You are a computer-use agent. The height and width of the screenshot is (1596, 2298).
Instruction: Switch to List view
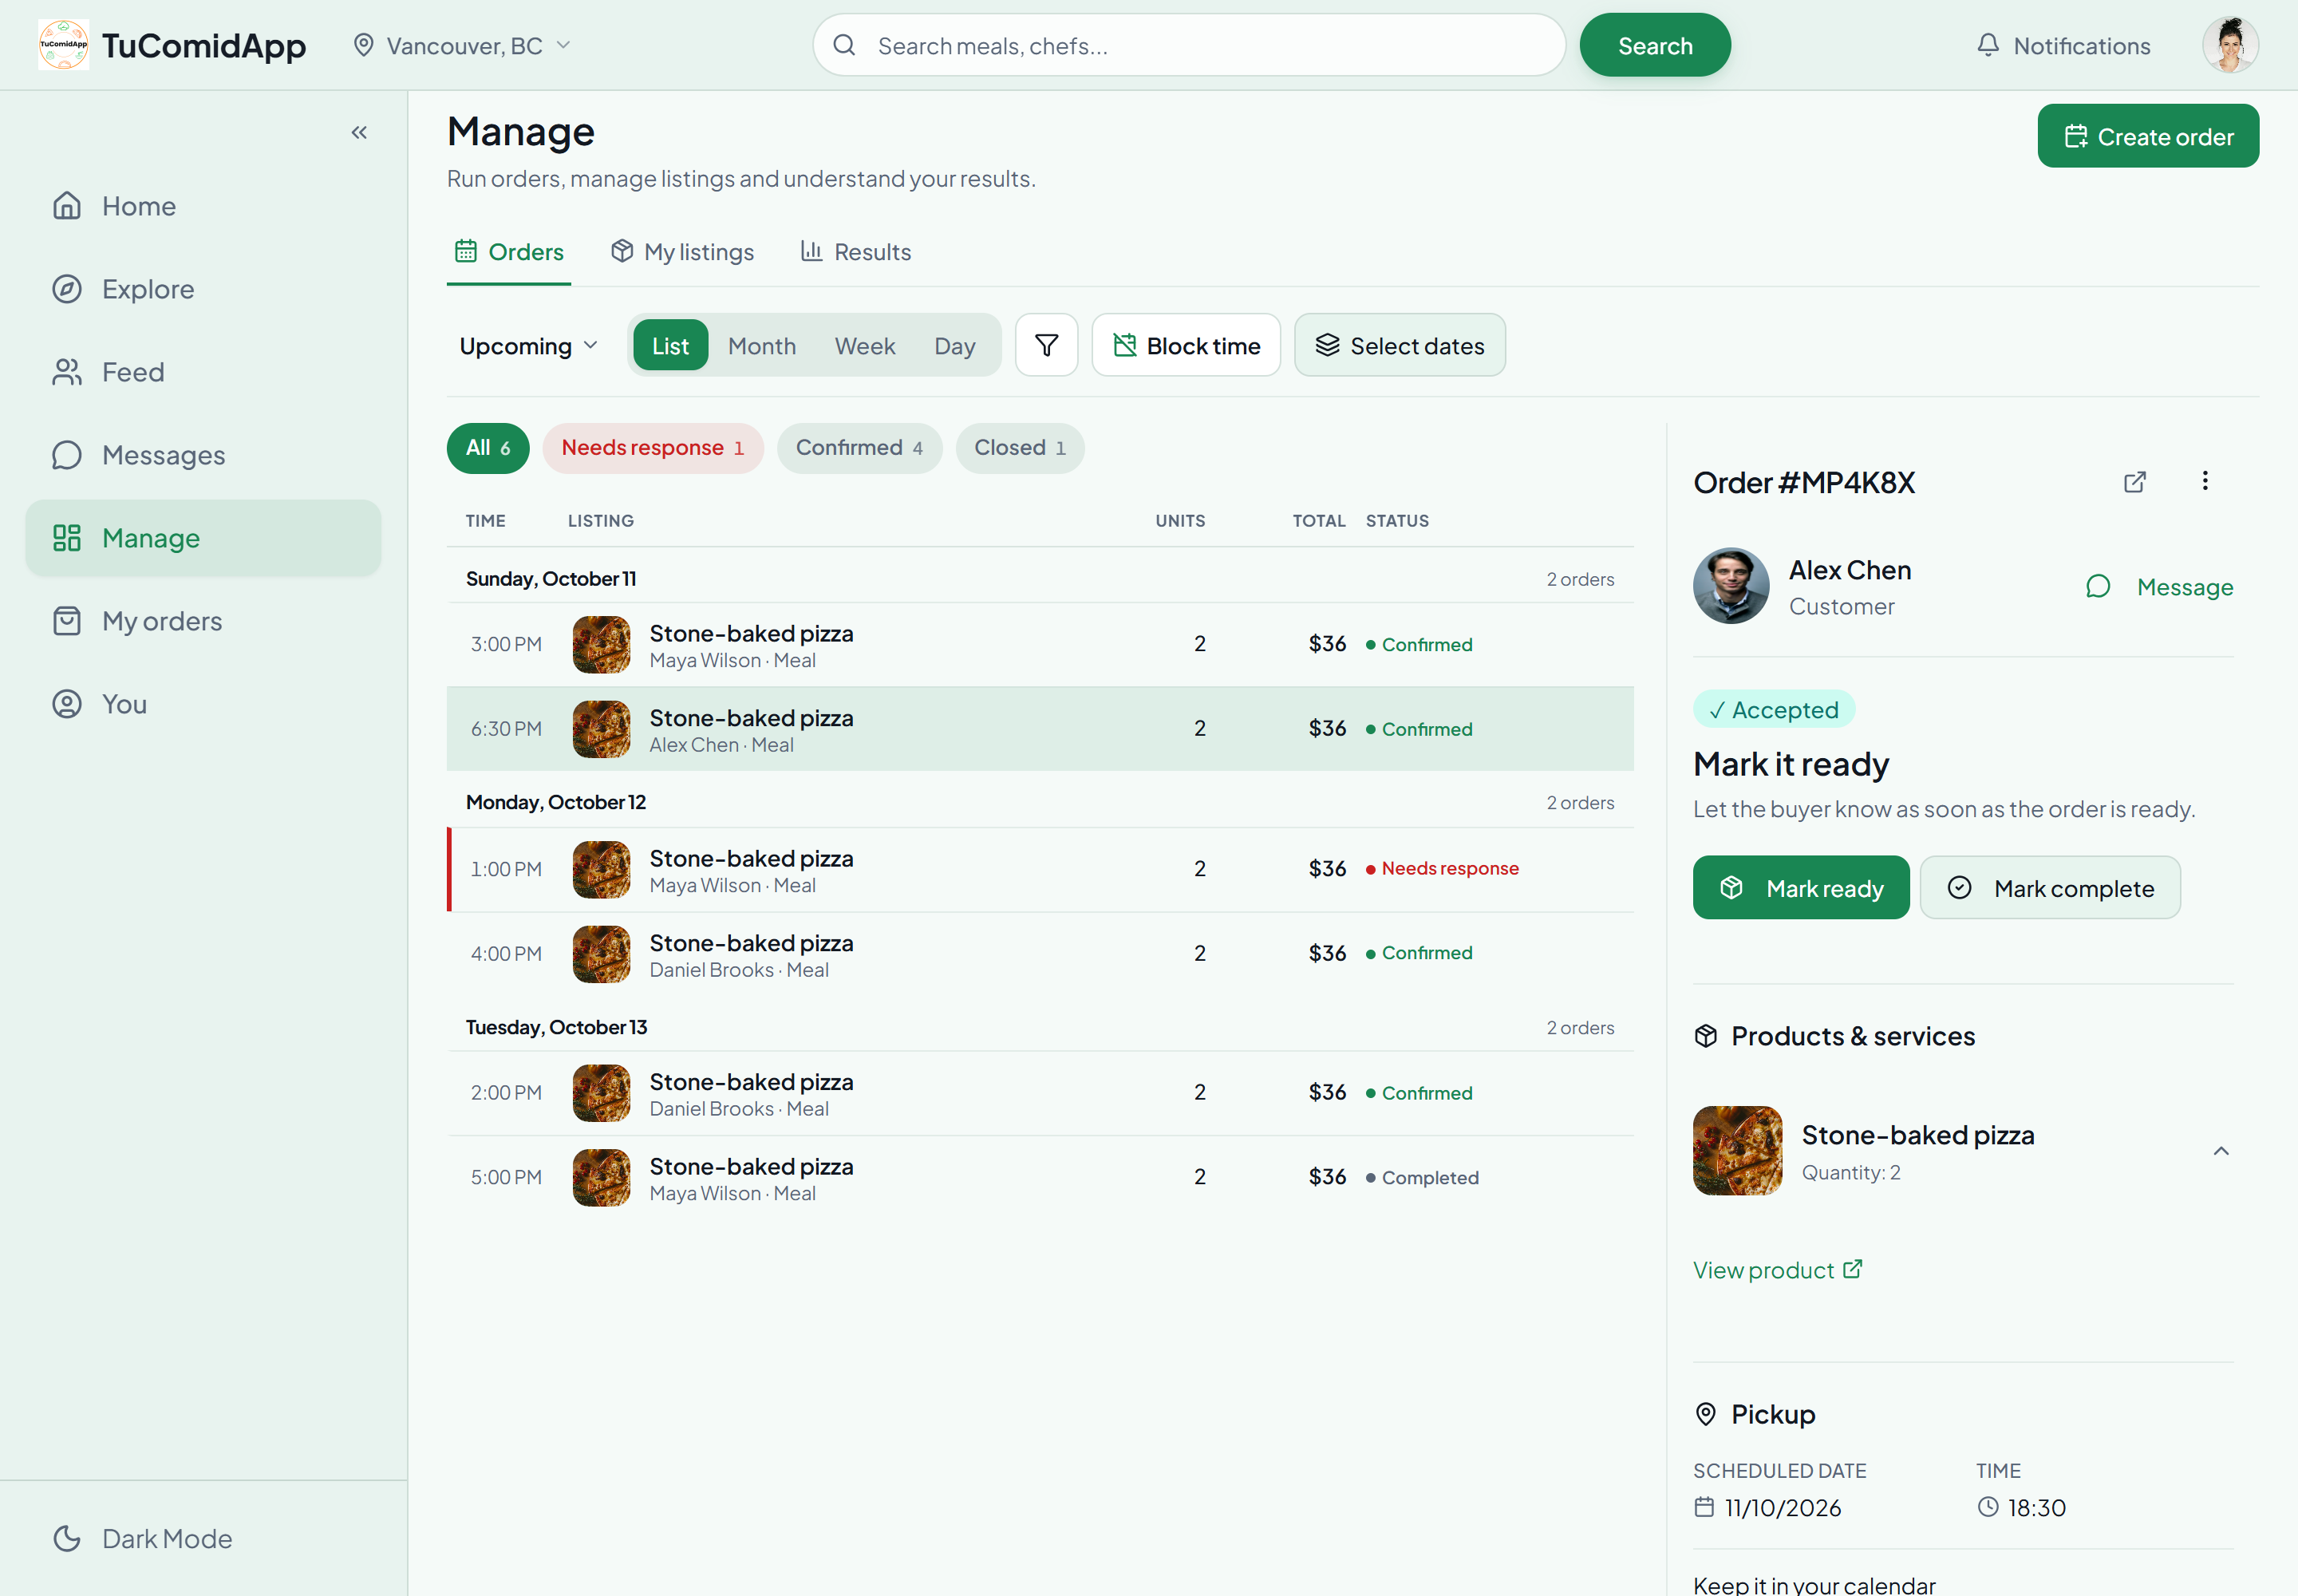[x=670, y=345]
